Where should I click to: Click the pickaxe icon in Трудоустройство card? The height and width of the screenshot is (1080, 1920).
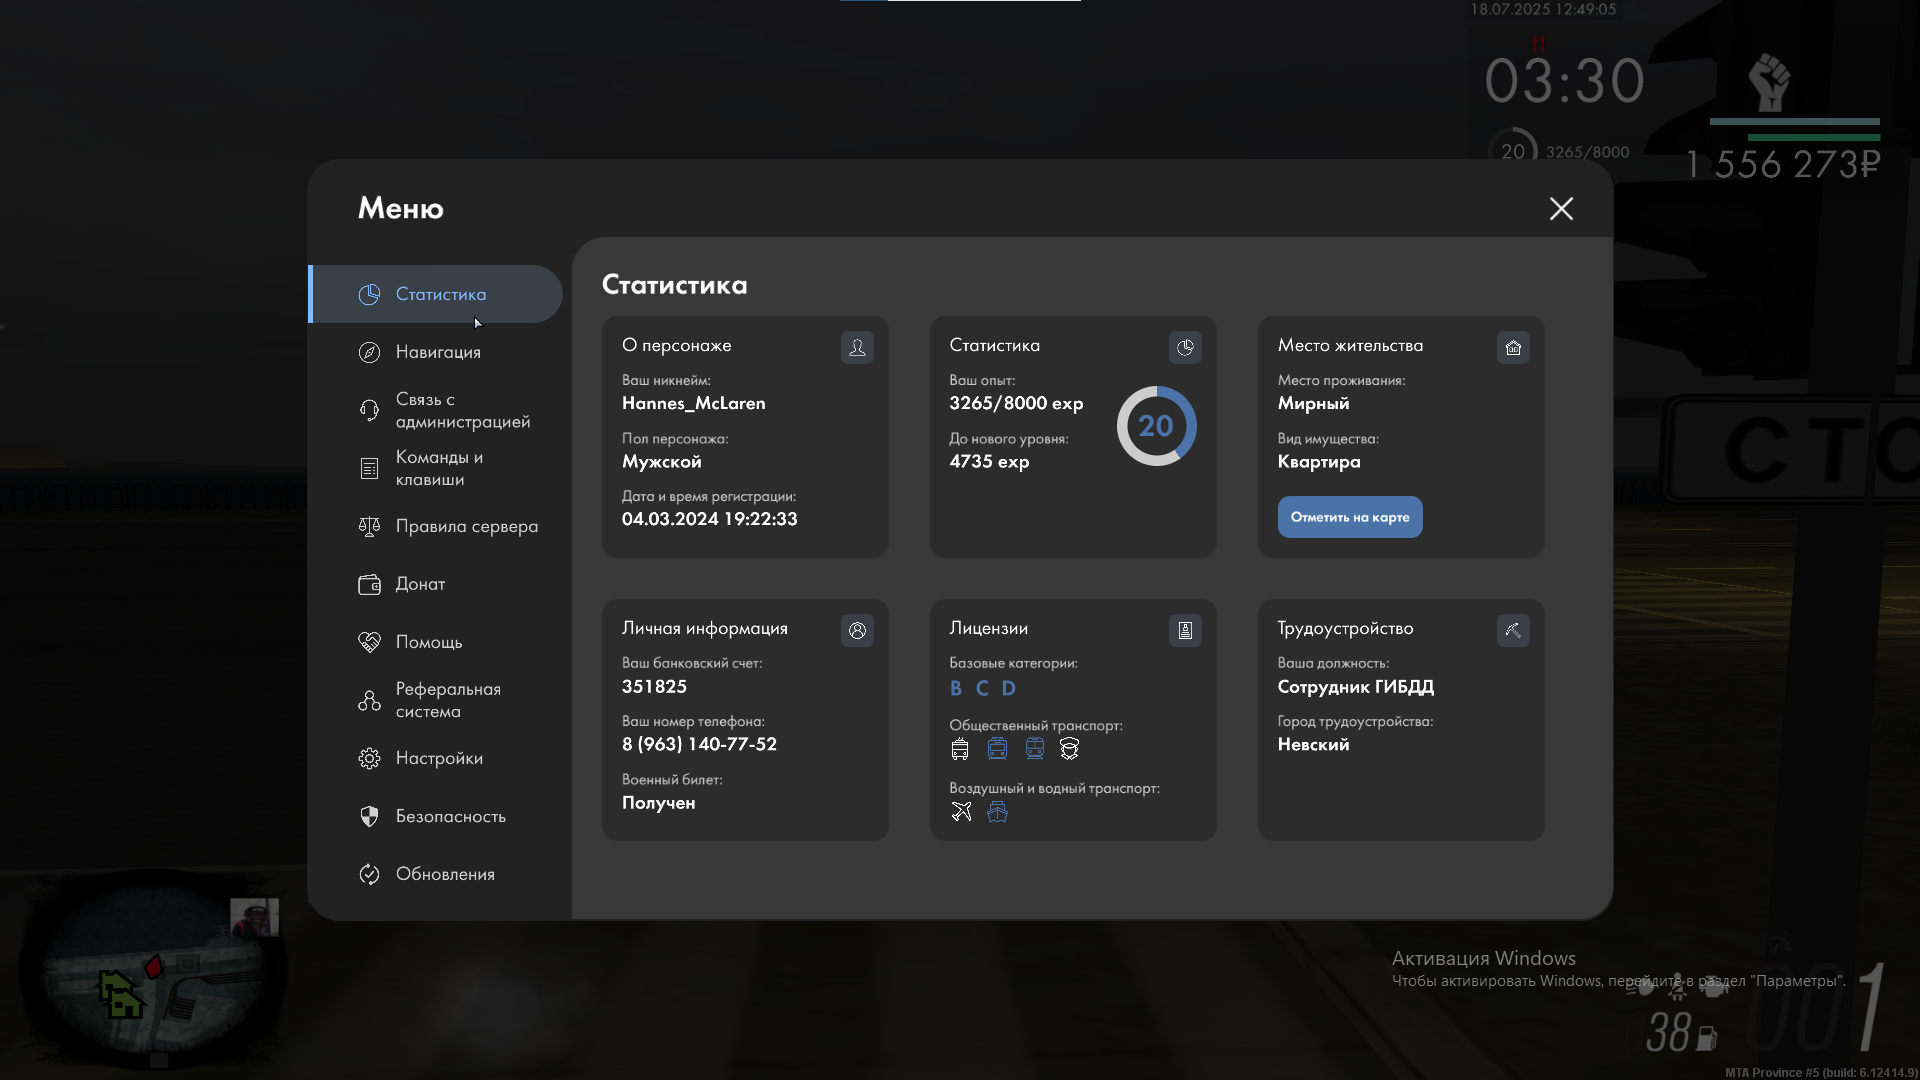pos(1513,630)
